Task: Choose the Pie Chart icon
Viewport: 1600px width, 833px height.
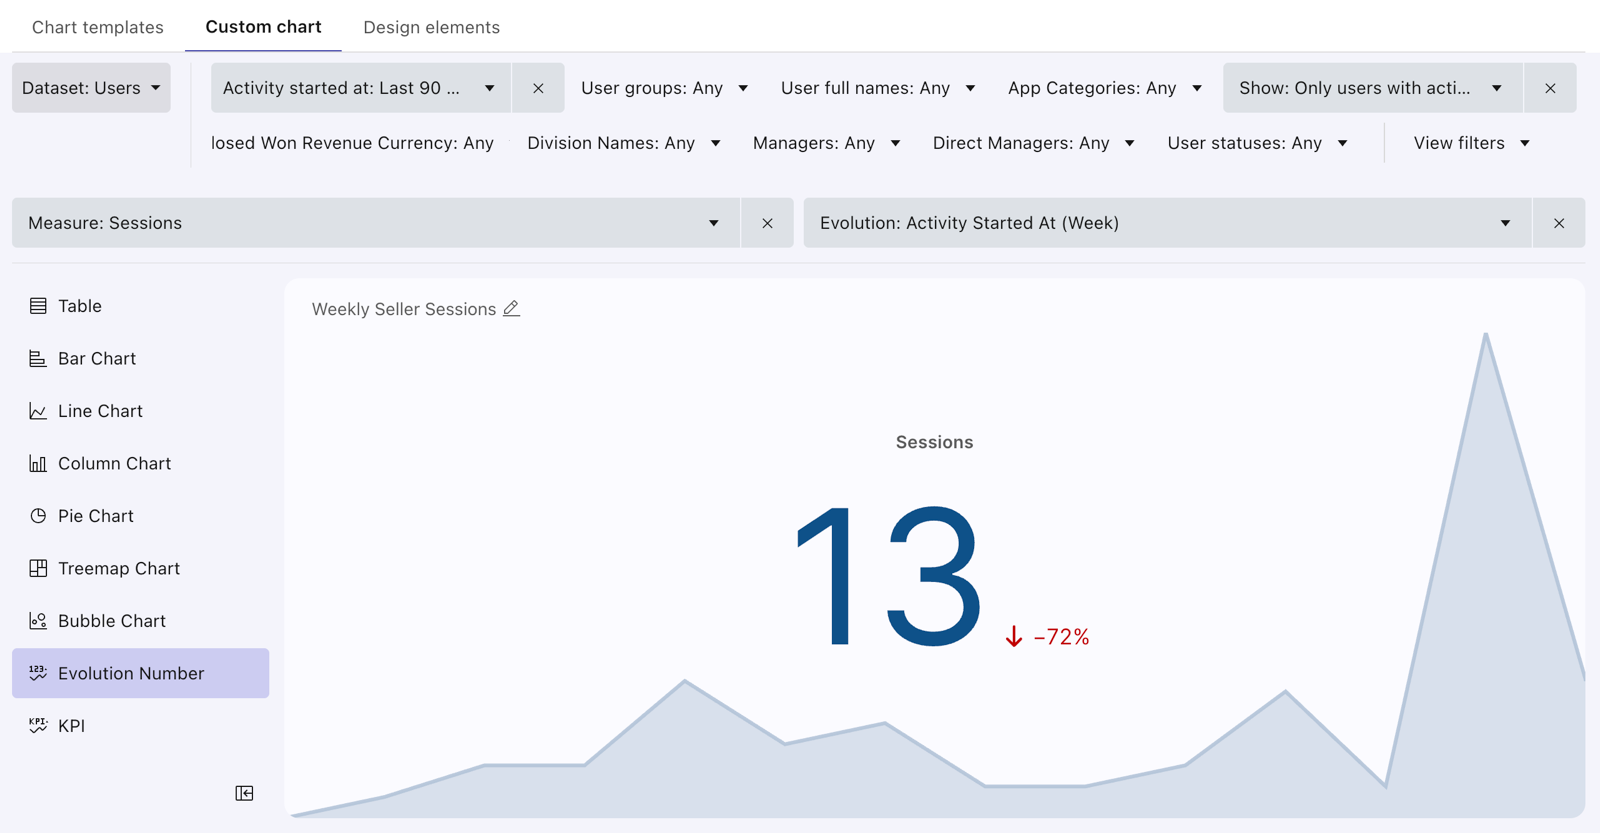Action: [38, 516]
